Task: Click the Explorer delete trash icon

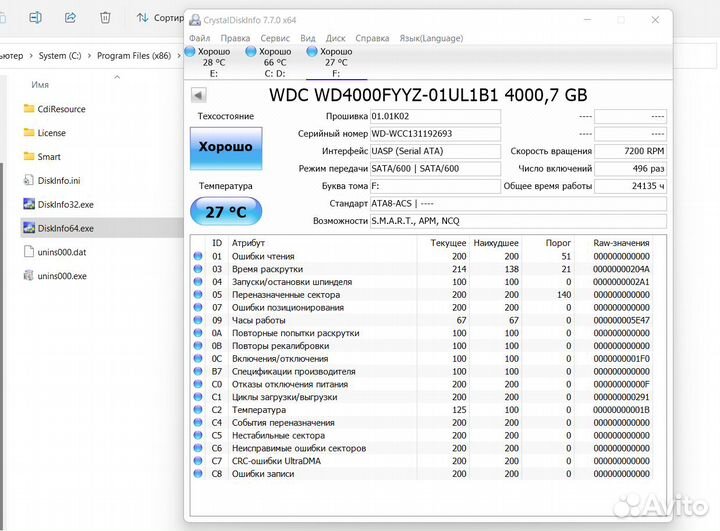Action: (105, 17)
